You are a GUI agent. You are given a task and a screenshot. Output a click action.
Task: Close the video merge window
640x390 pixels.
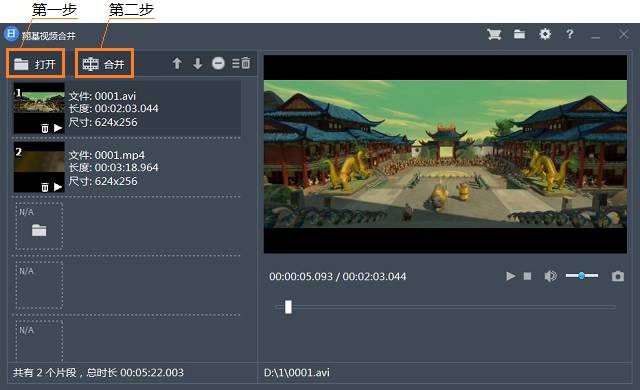click(x=623, y=34)
